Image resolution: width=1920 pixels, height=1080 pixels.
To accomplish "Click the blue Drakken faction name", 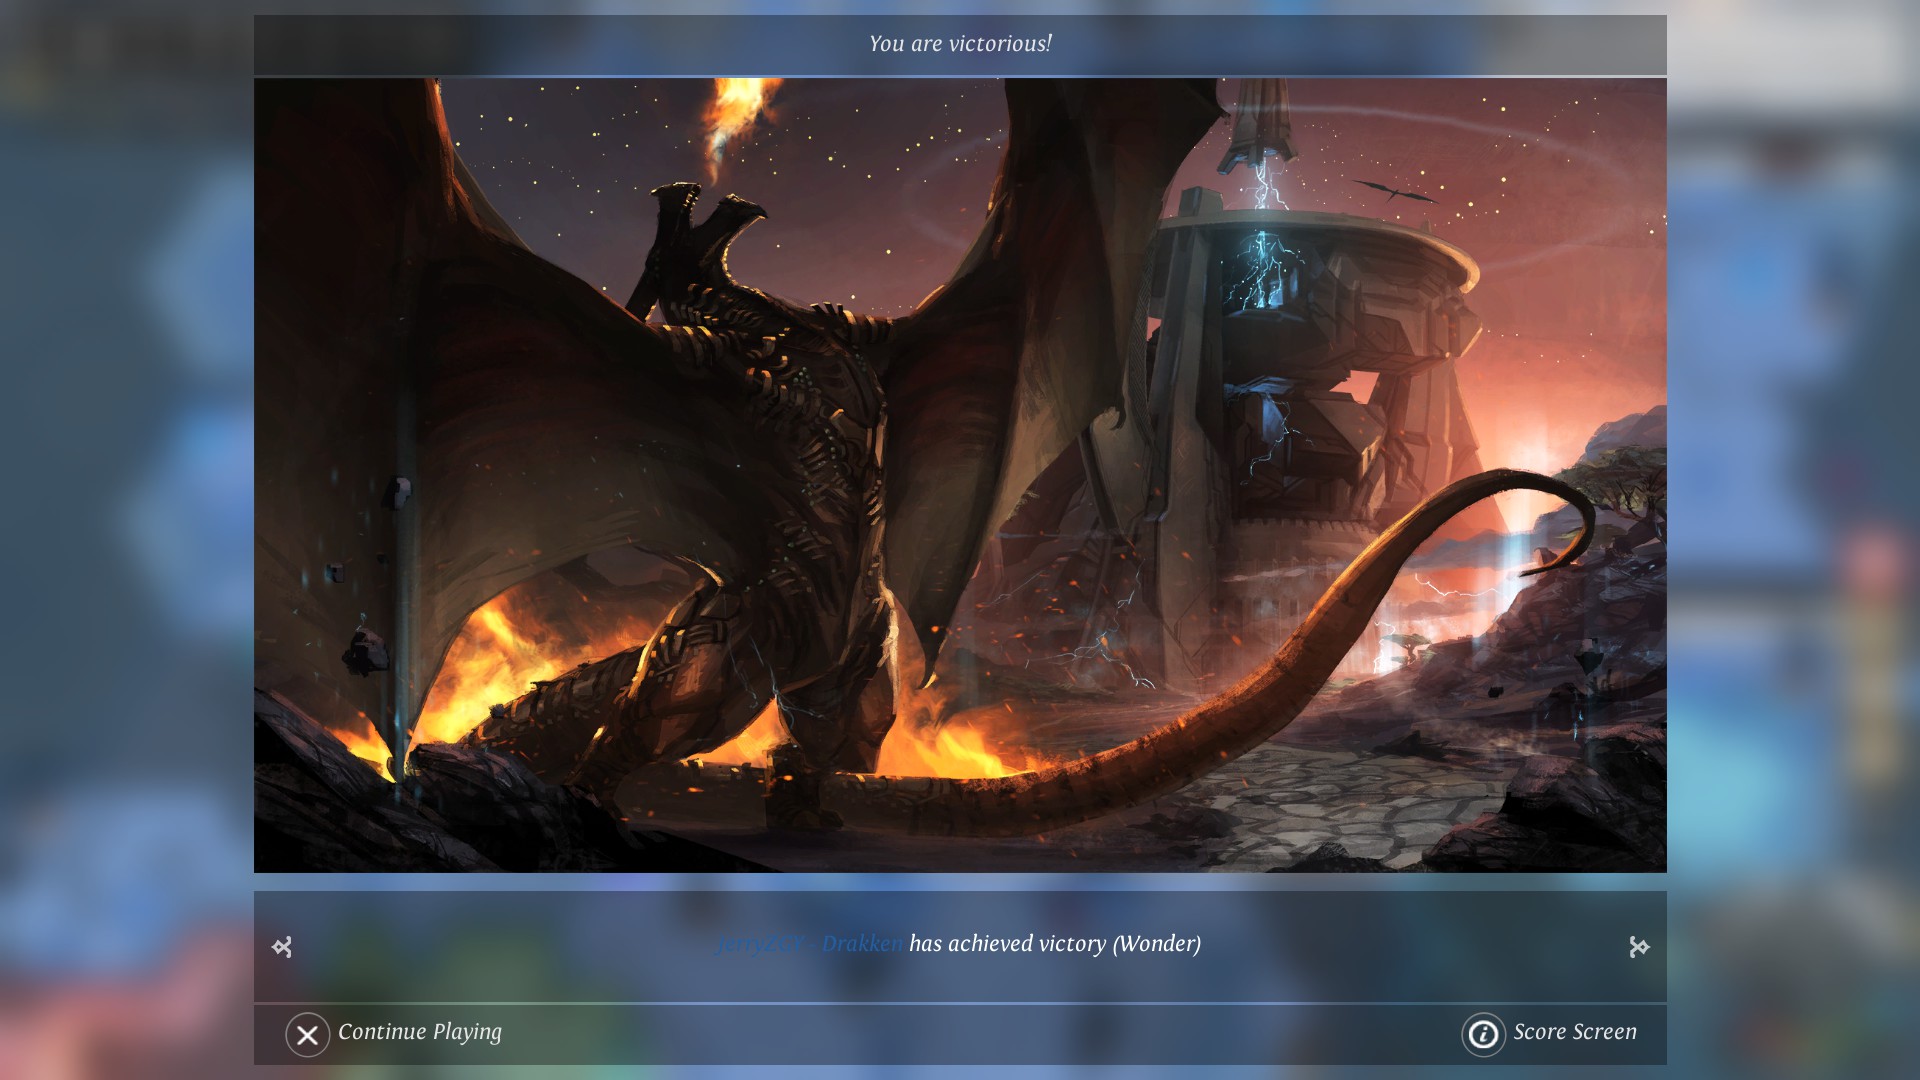I will pos(862,944).
